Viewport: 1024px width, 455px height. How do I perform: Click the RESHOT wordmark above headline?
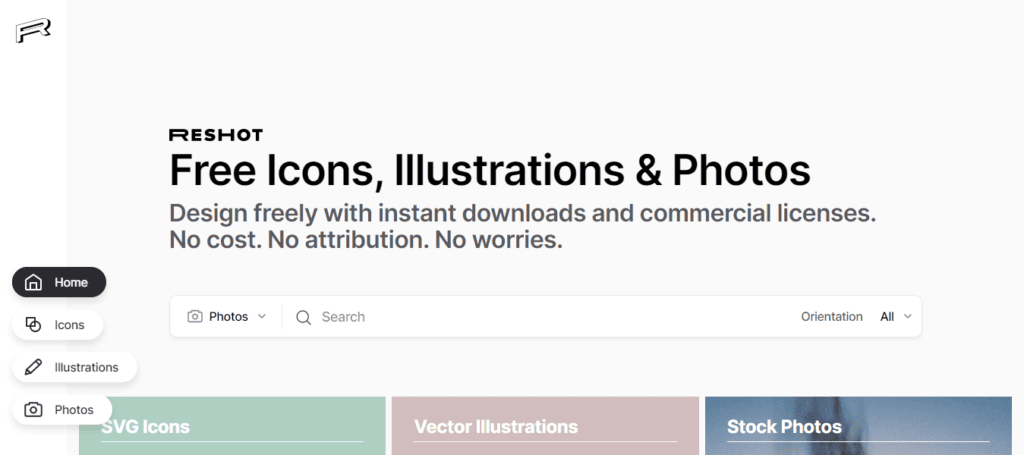216,135
